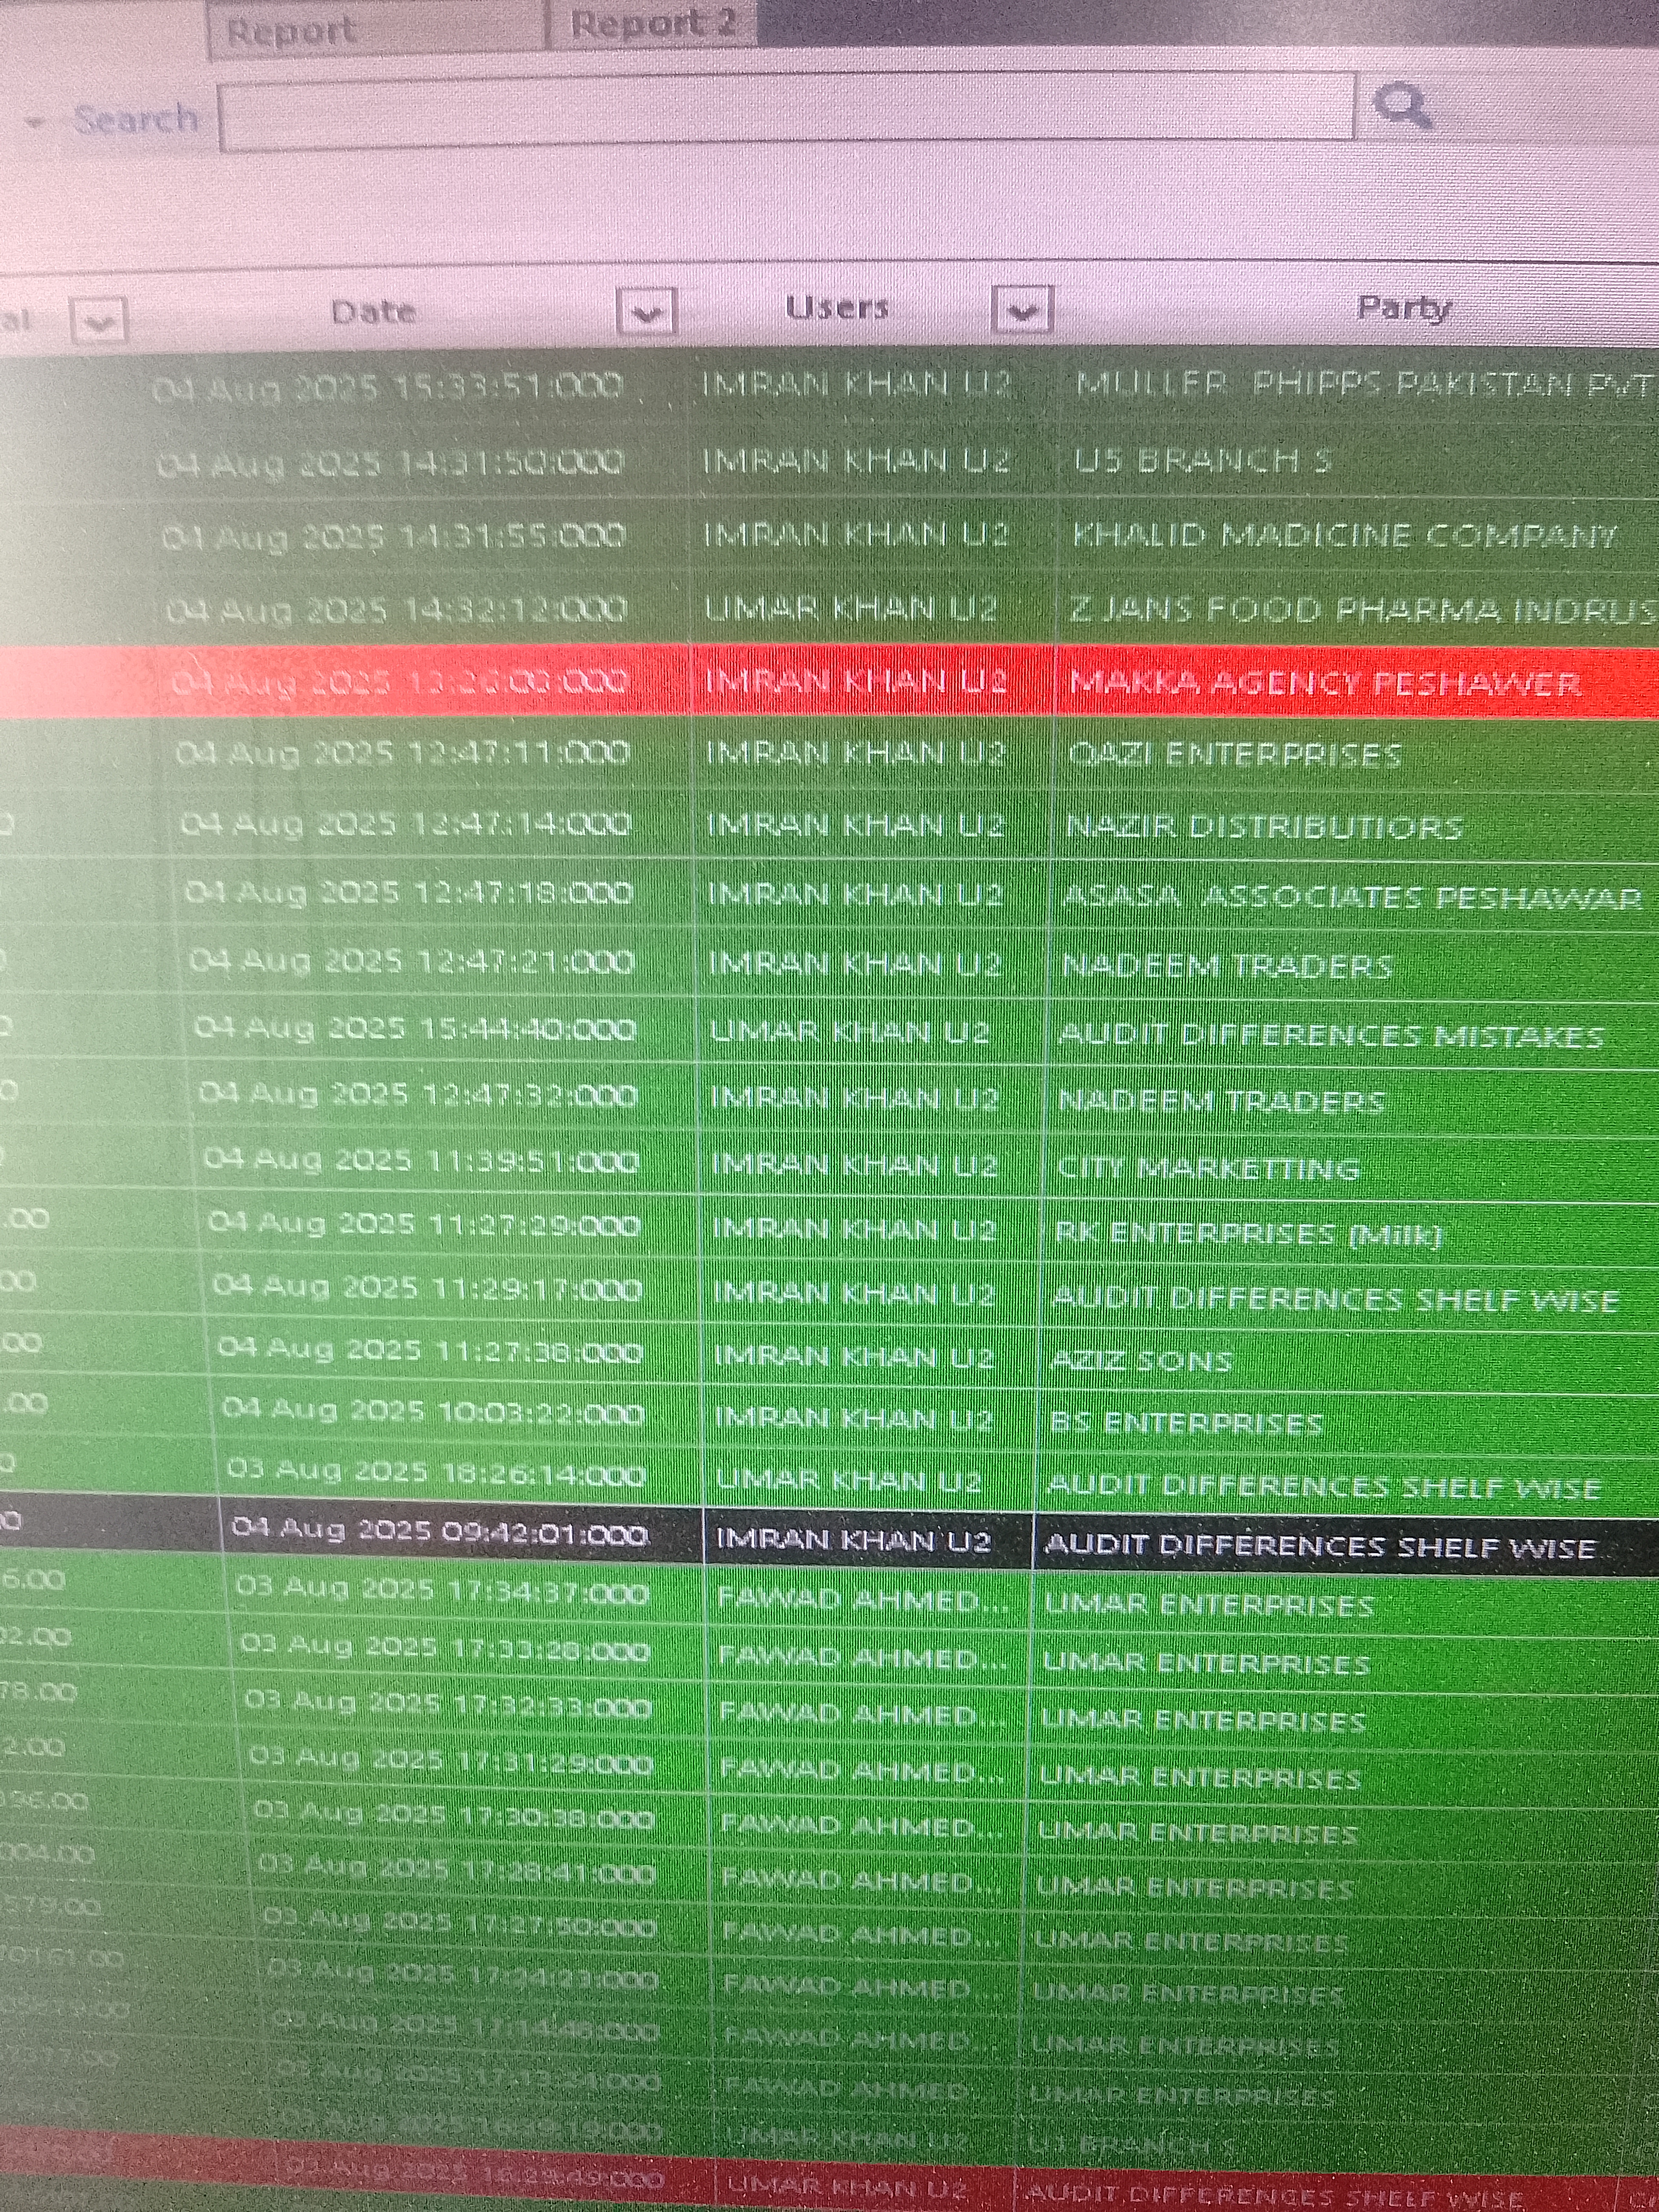1659x2212 pixels.
Task: Select the RK ENTERPRISES (Milk) row
Action: 1248,1233
